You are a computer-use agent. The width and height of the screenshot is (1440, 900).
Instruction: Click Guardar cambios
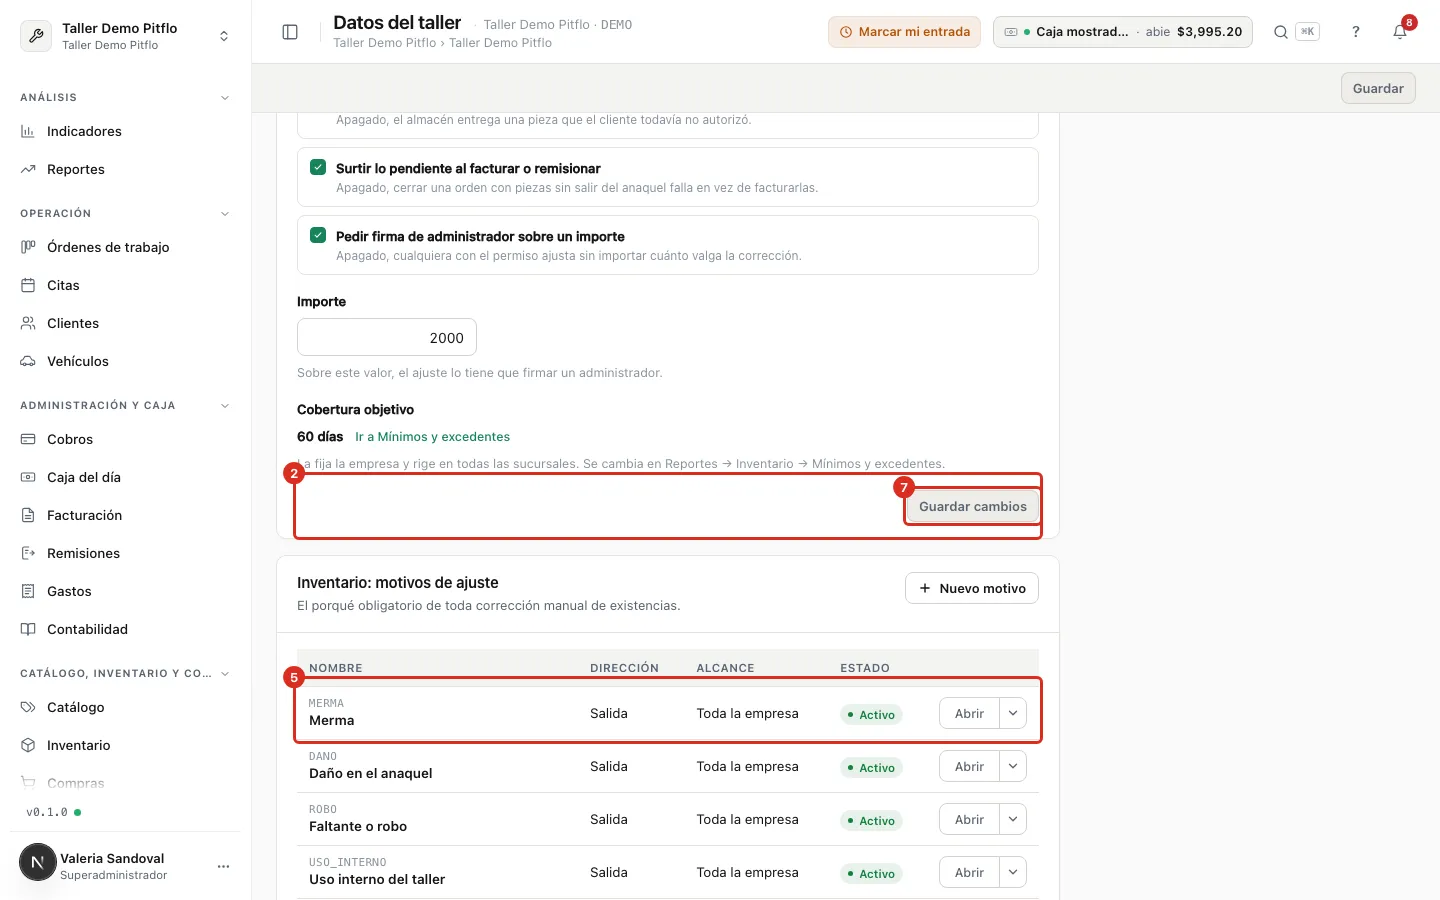point(972,507)
